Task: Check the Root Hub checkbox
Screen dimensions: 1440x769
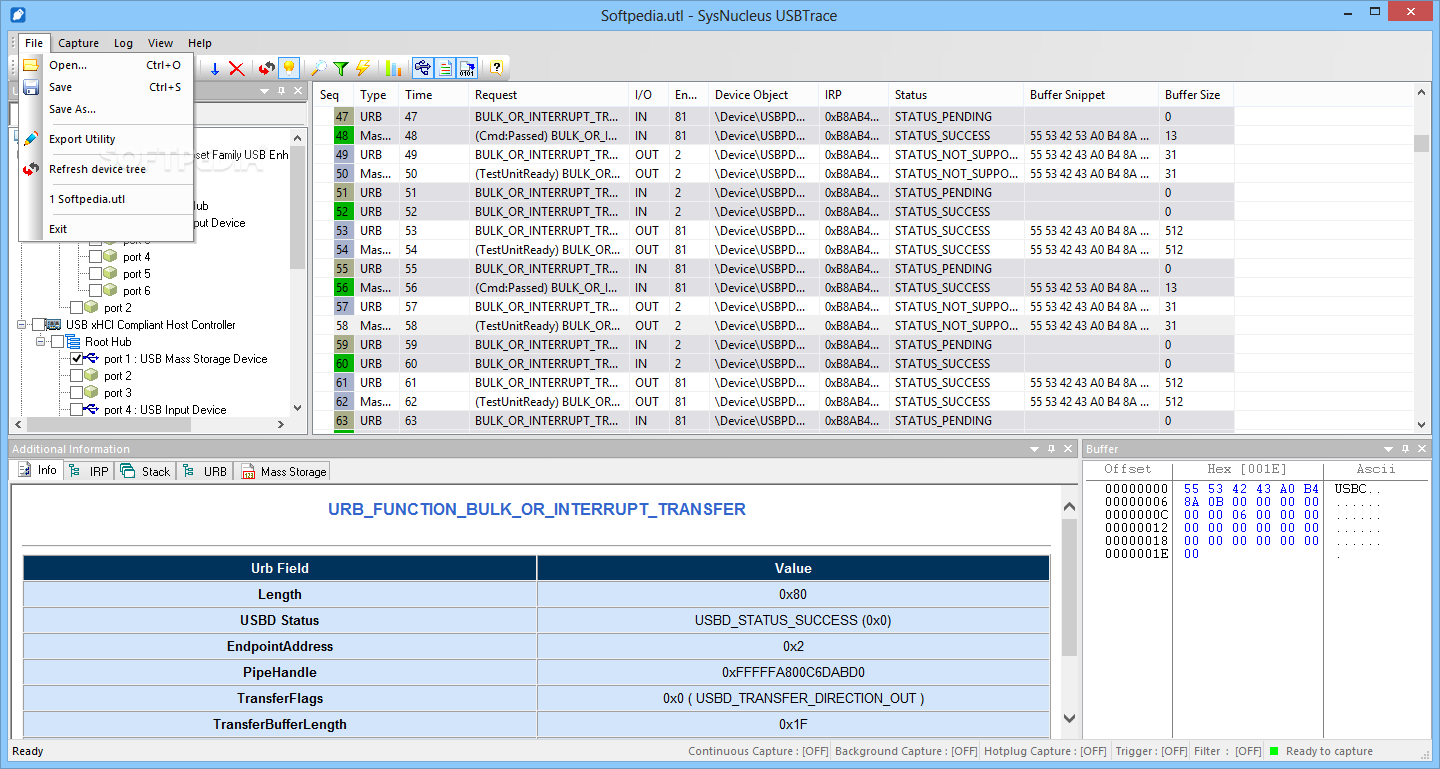Action: (x=58, y=342)
